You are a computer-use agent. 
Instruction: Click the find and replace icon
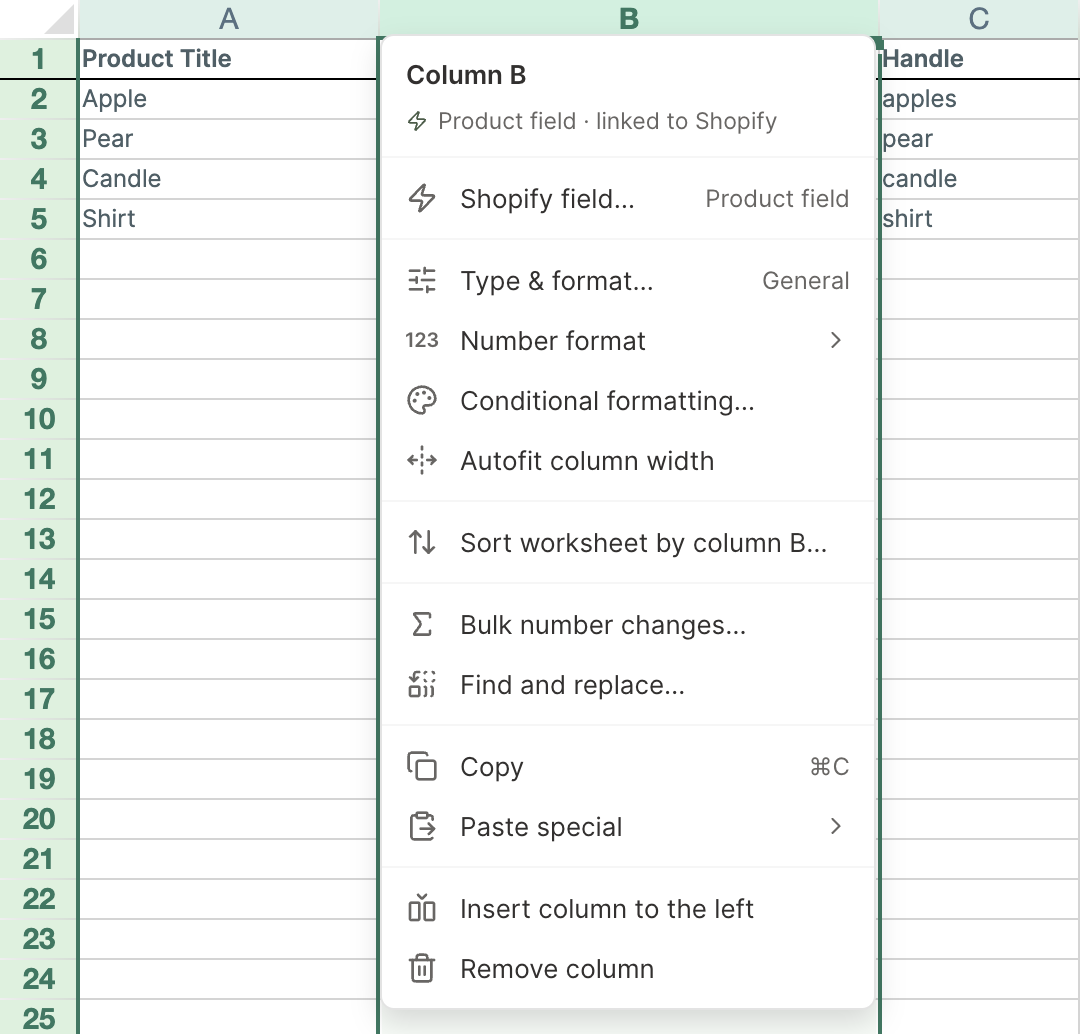[422, 684]
